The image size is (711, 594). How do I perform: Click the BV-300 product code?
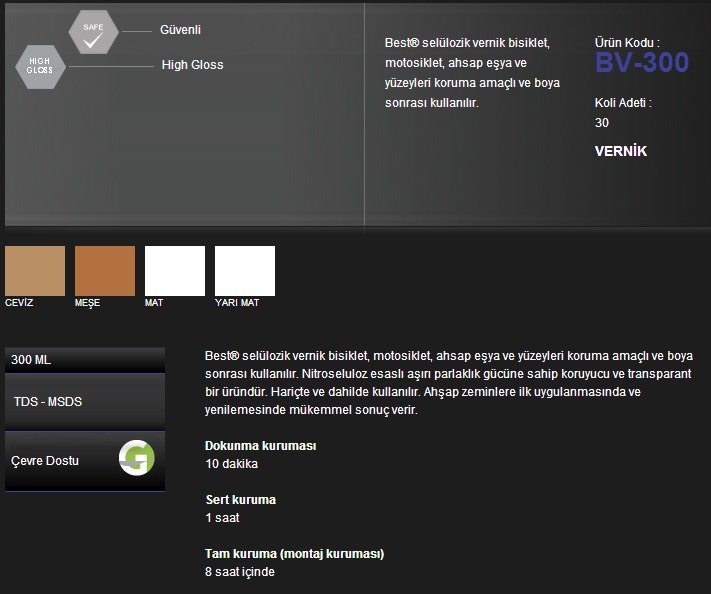642,63
